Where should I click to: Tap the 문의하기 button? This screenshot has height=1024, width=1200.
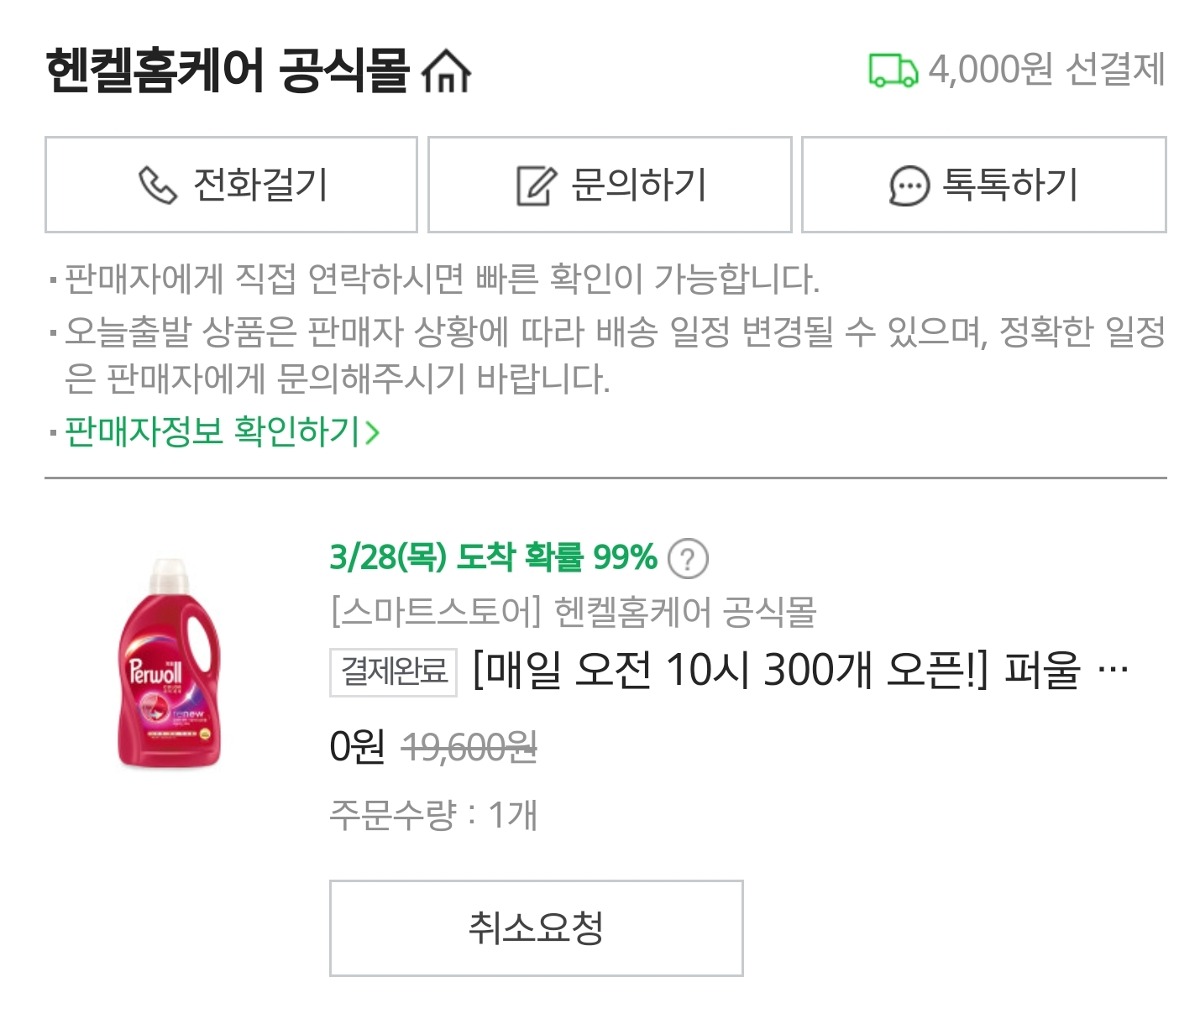pos(610,185)
